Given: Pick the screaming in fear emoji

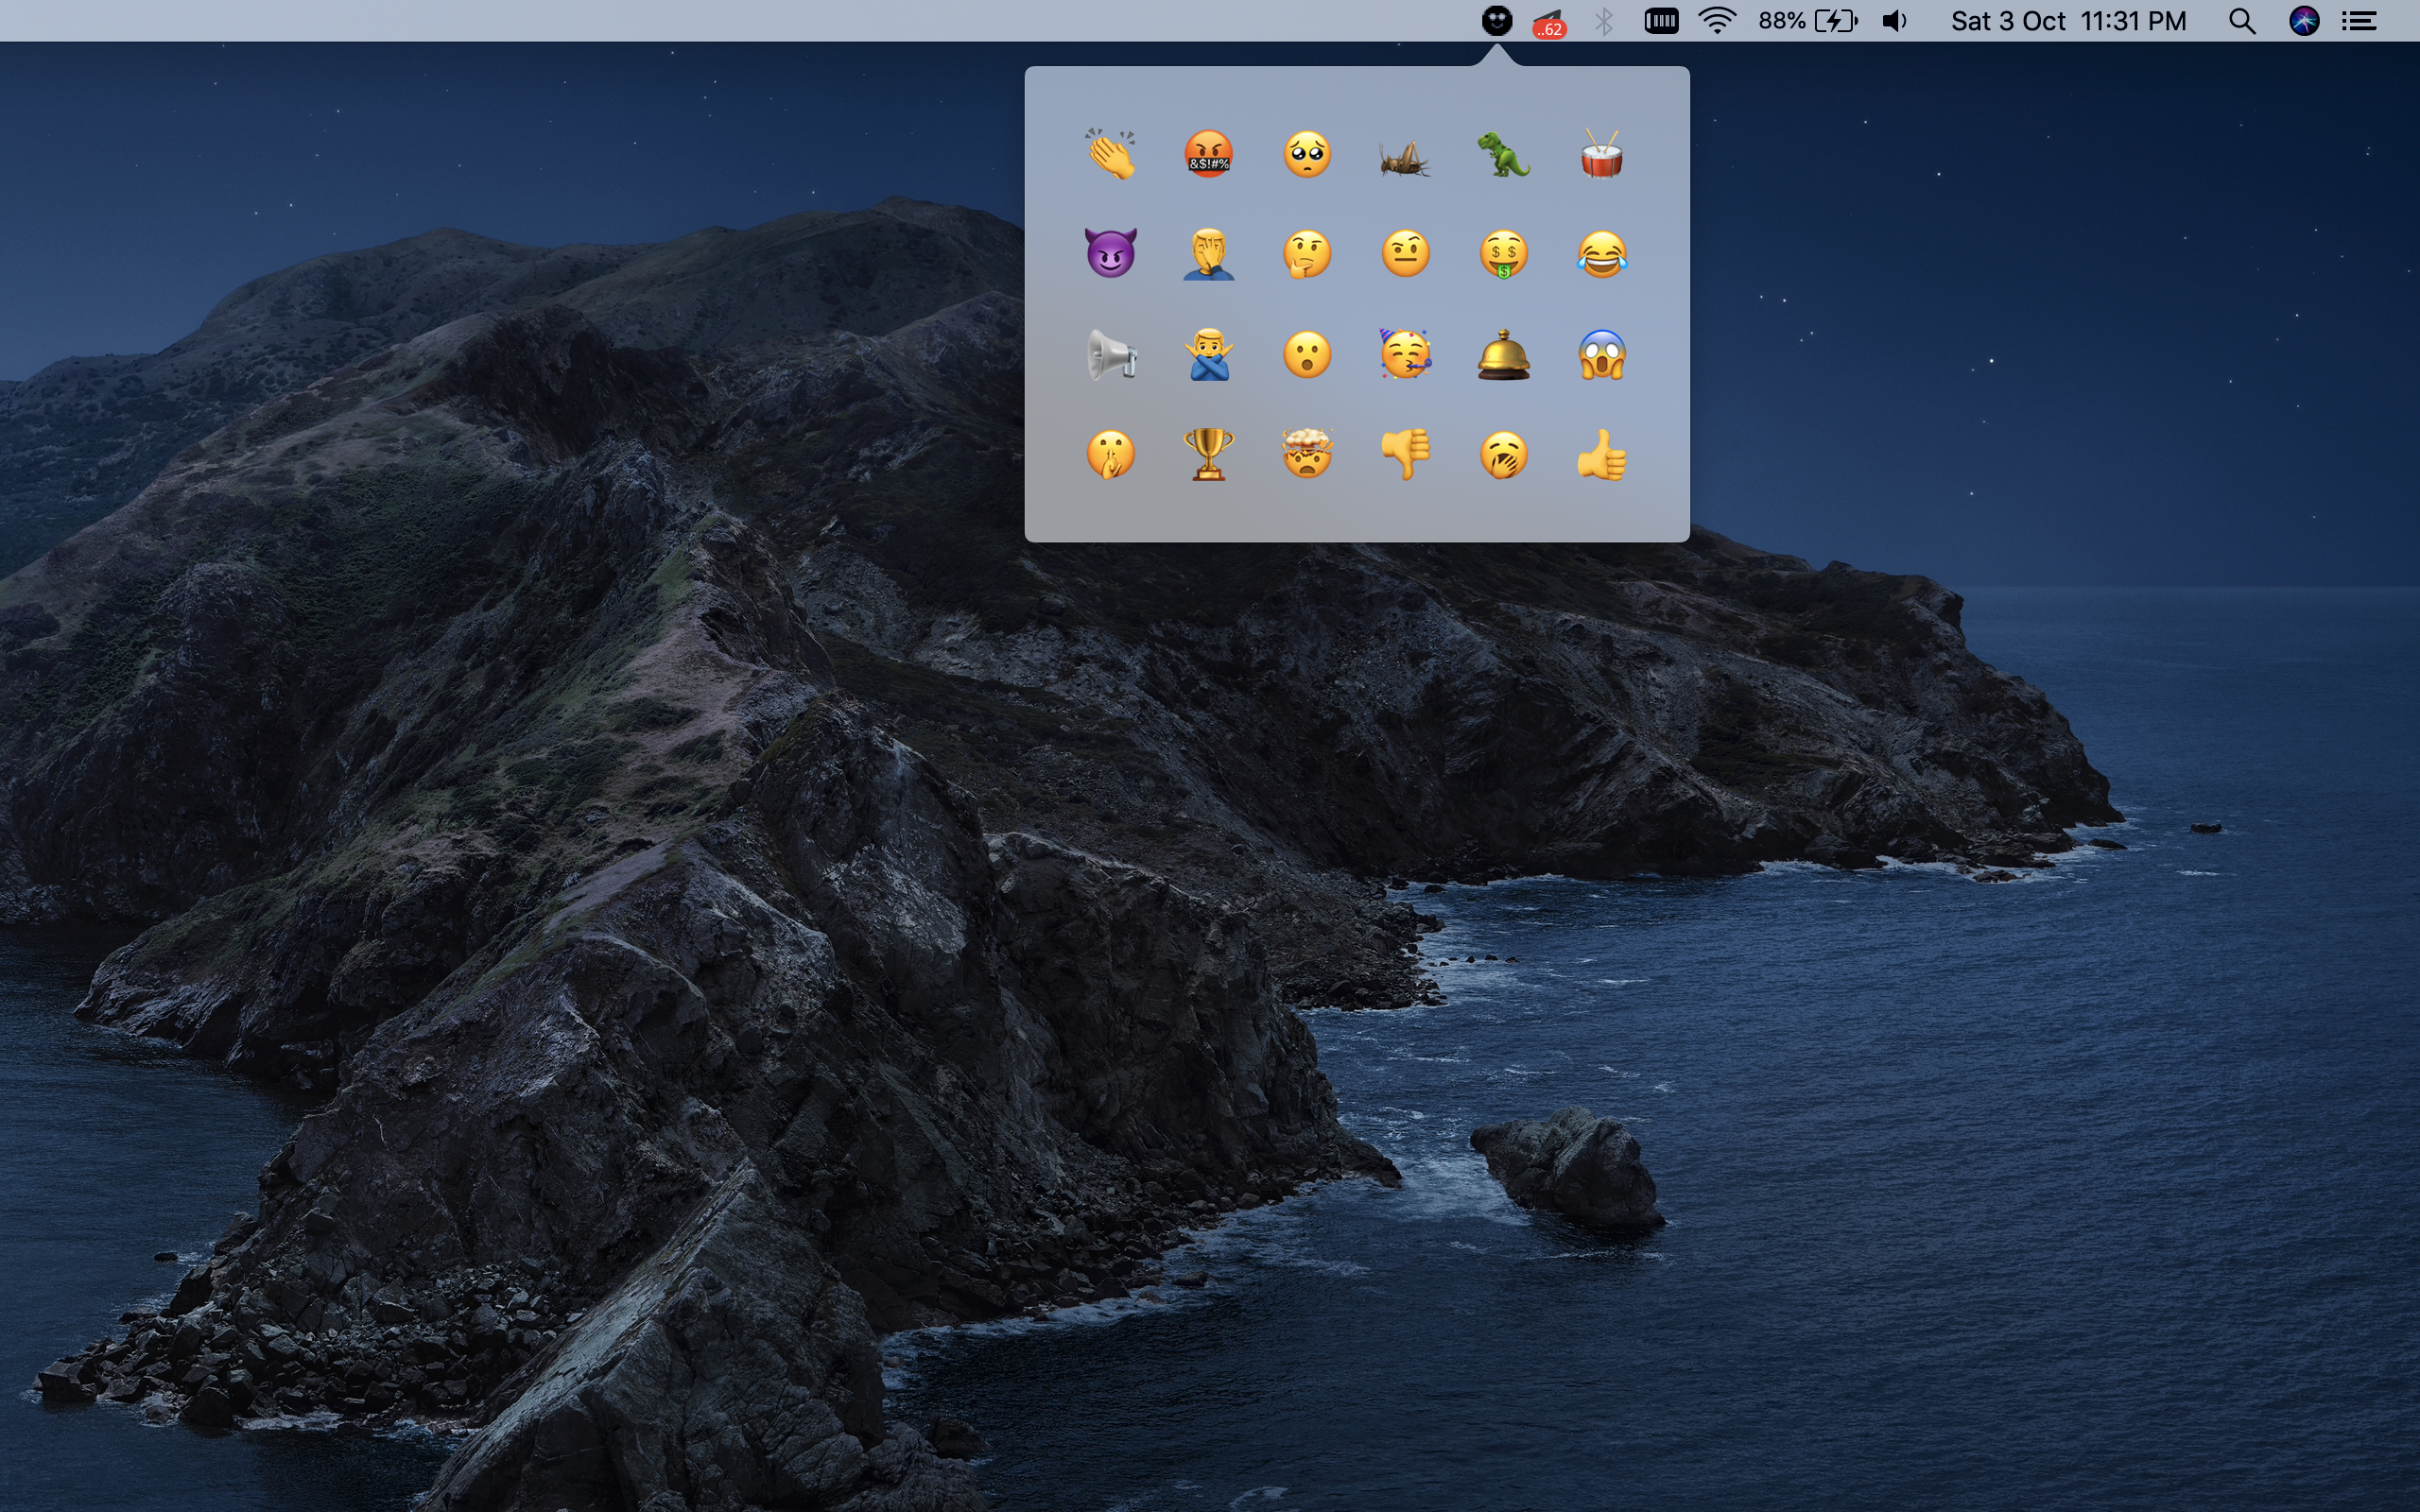Looking at the screenshot, I should pos(1601,355).
